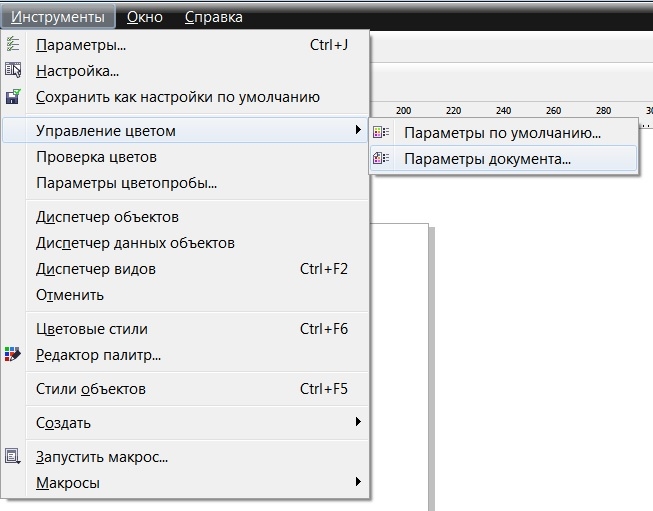Click the floppy disk save-as-default icon
The width and height of the screenshot is (653, 511).
[x=13, y=97]
